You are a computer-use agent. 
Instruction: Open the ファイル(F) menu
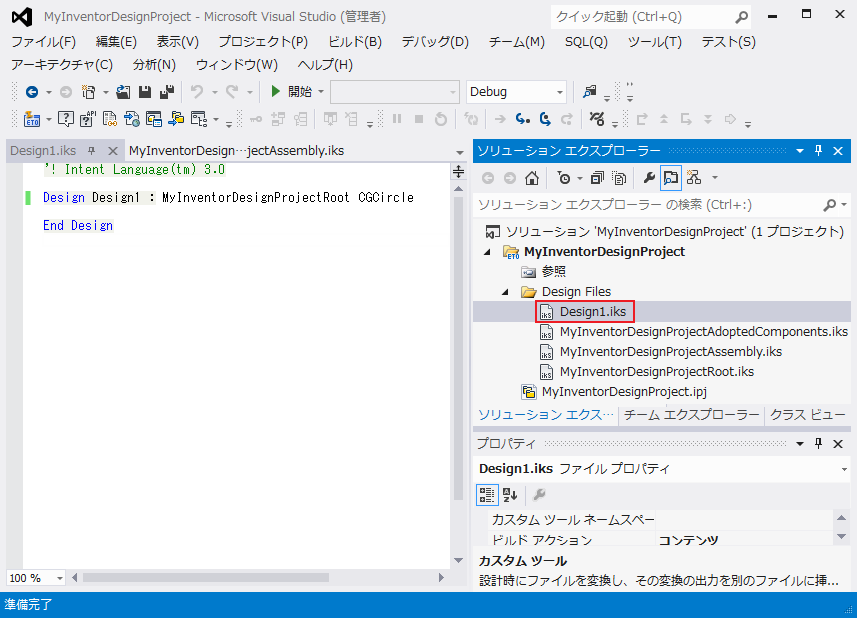click(x=44, y=42)
